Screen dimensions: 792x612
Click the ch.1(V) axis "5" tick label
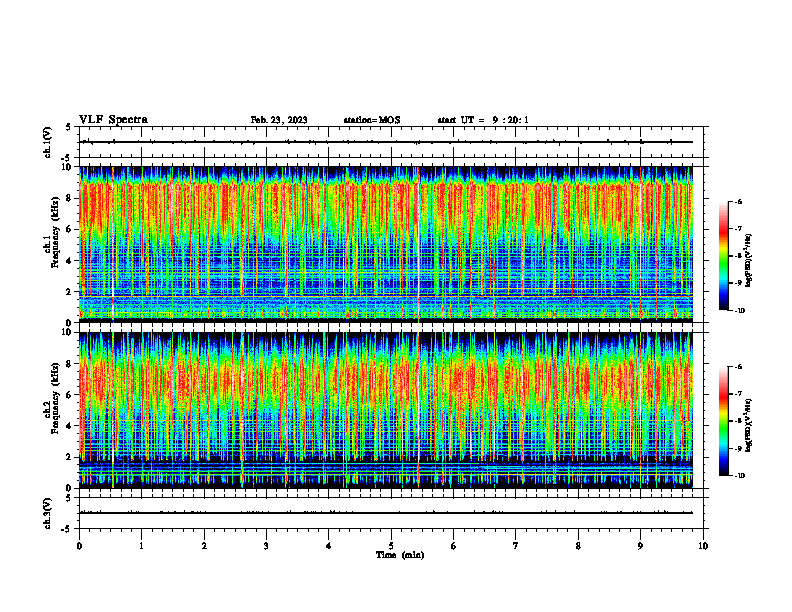[69, 128]
